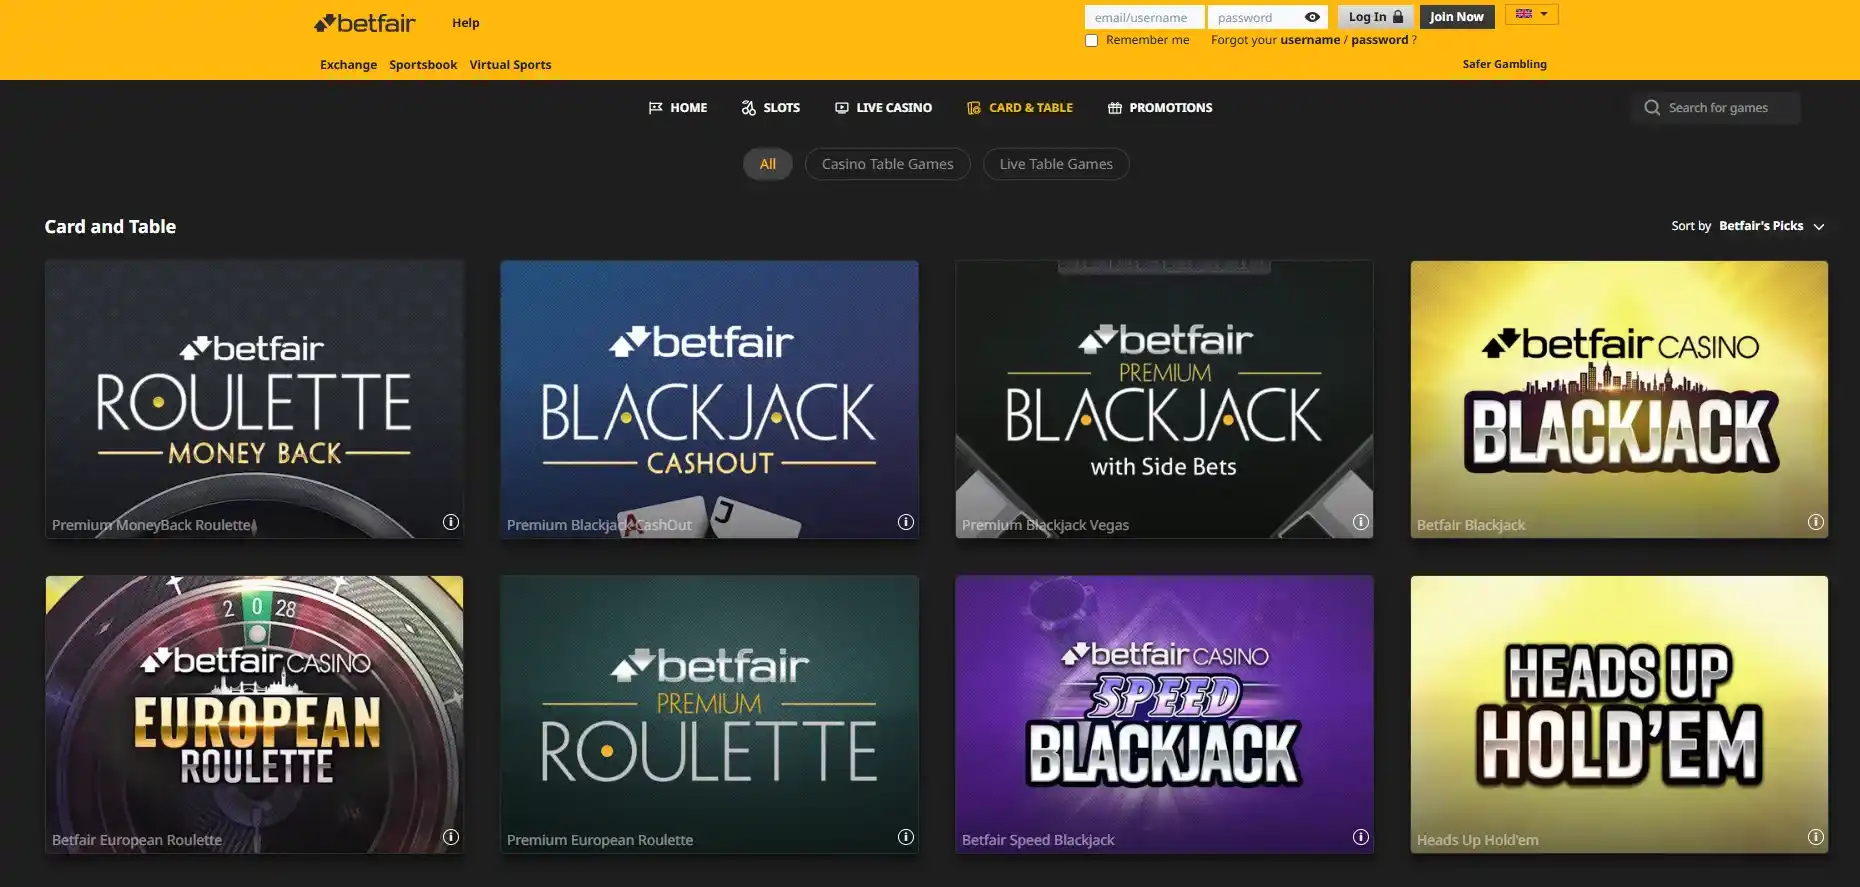Open info icon on Heads Up Hold'em
The image size is (1860, 887).
coord(1816,837)
